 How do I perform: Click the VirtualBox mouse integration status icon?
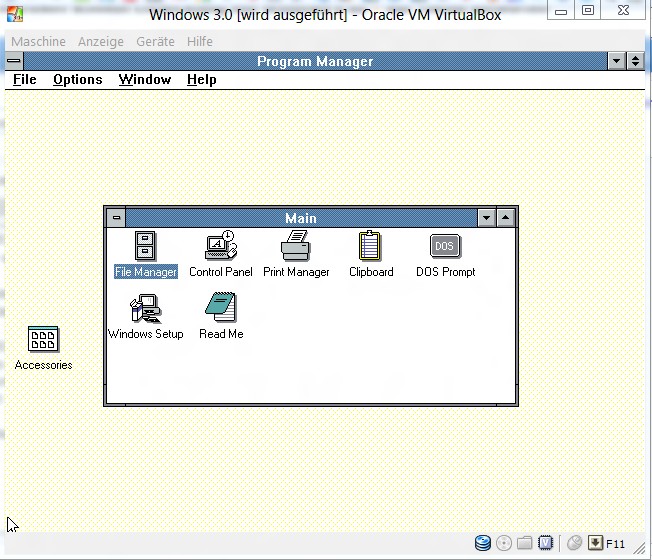[575, 543]
